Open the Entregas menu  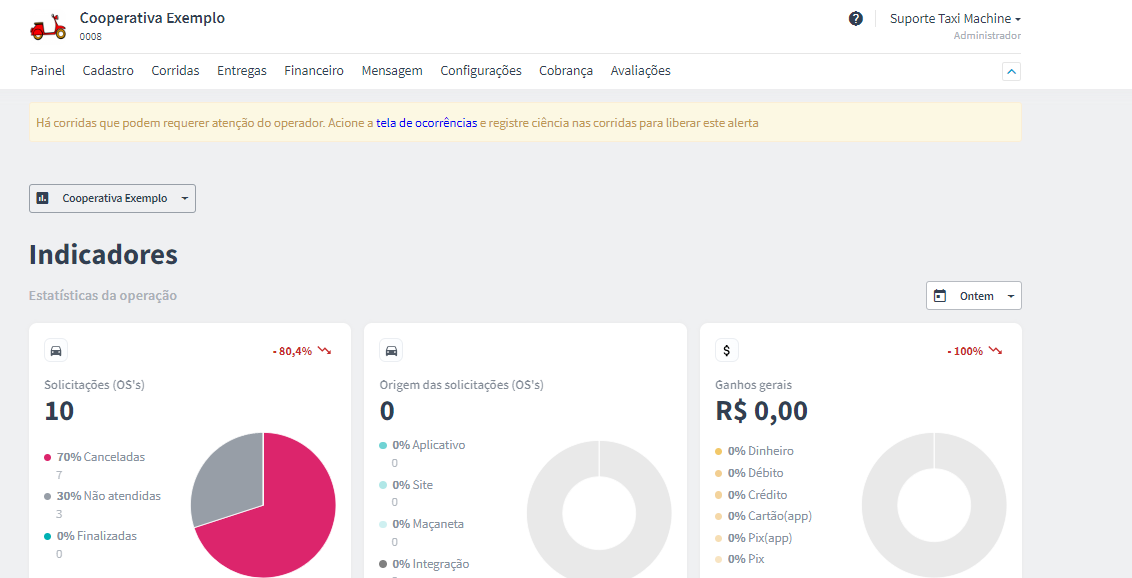(242, 71)
